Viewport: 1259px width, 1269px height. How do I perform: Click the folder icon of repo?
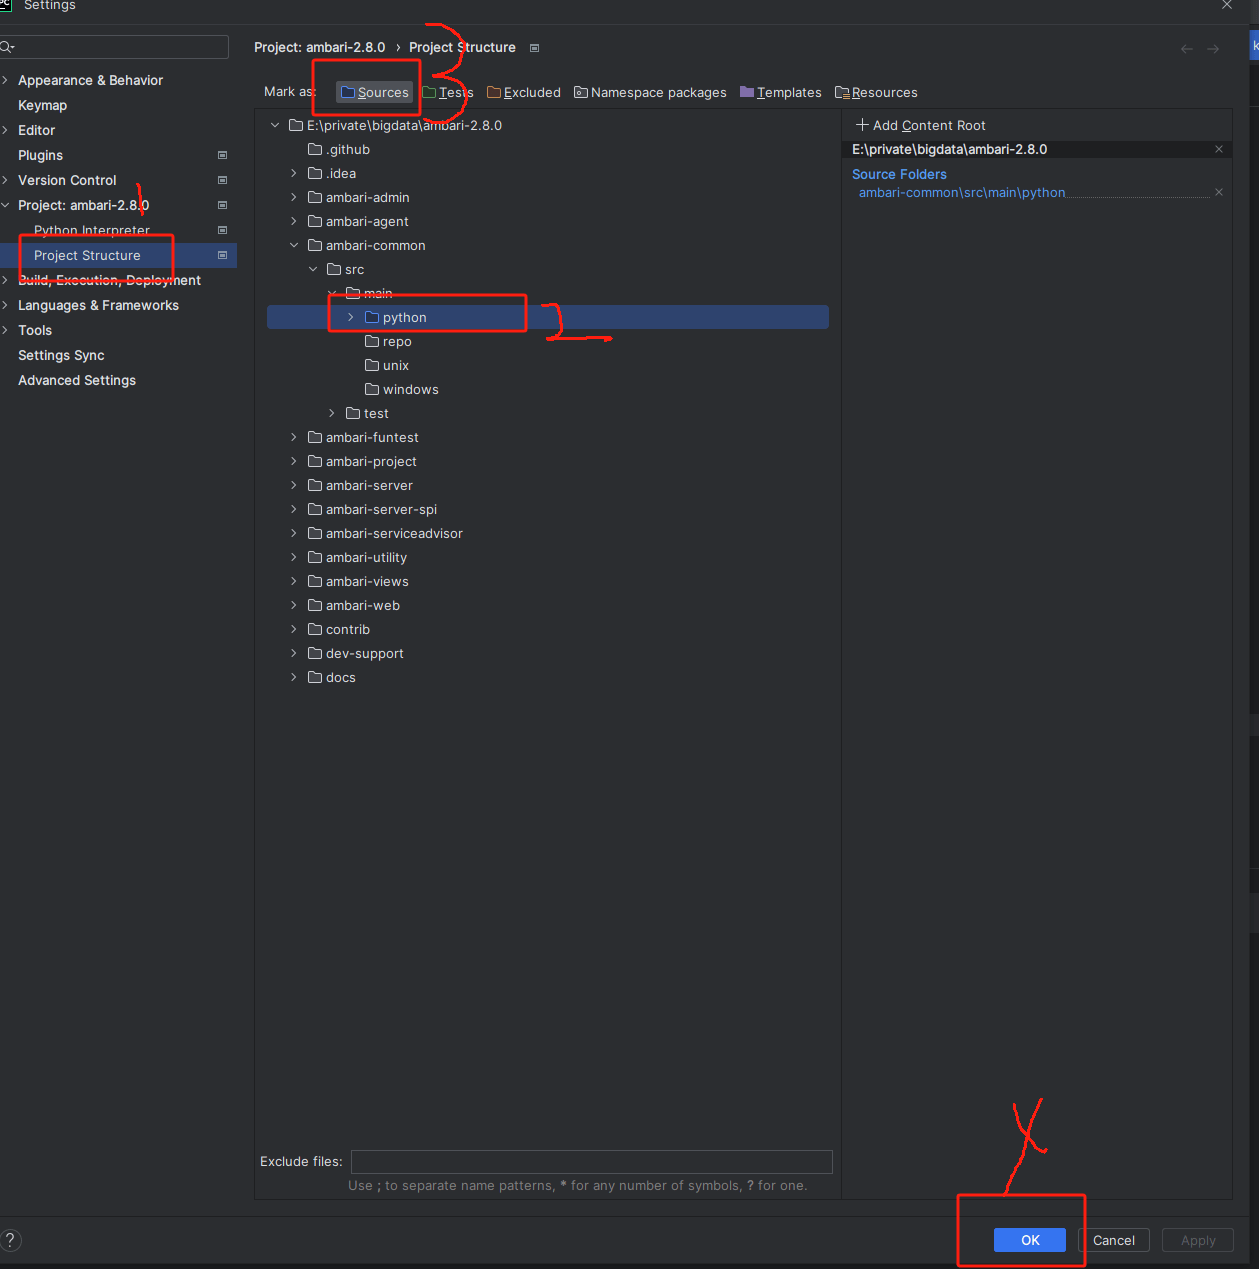point(372,341)
